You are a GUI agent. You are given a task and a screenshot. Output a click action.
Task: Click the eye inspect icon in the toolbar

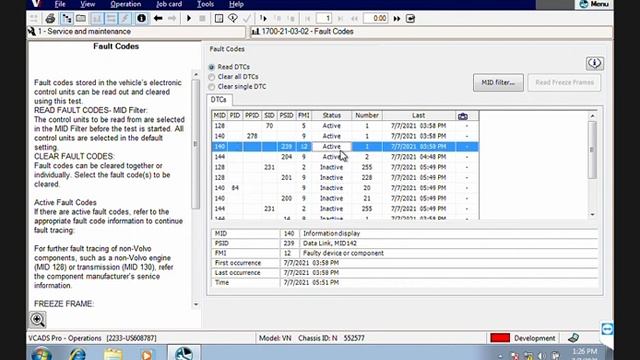233,18
